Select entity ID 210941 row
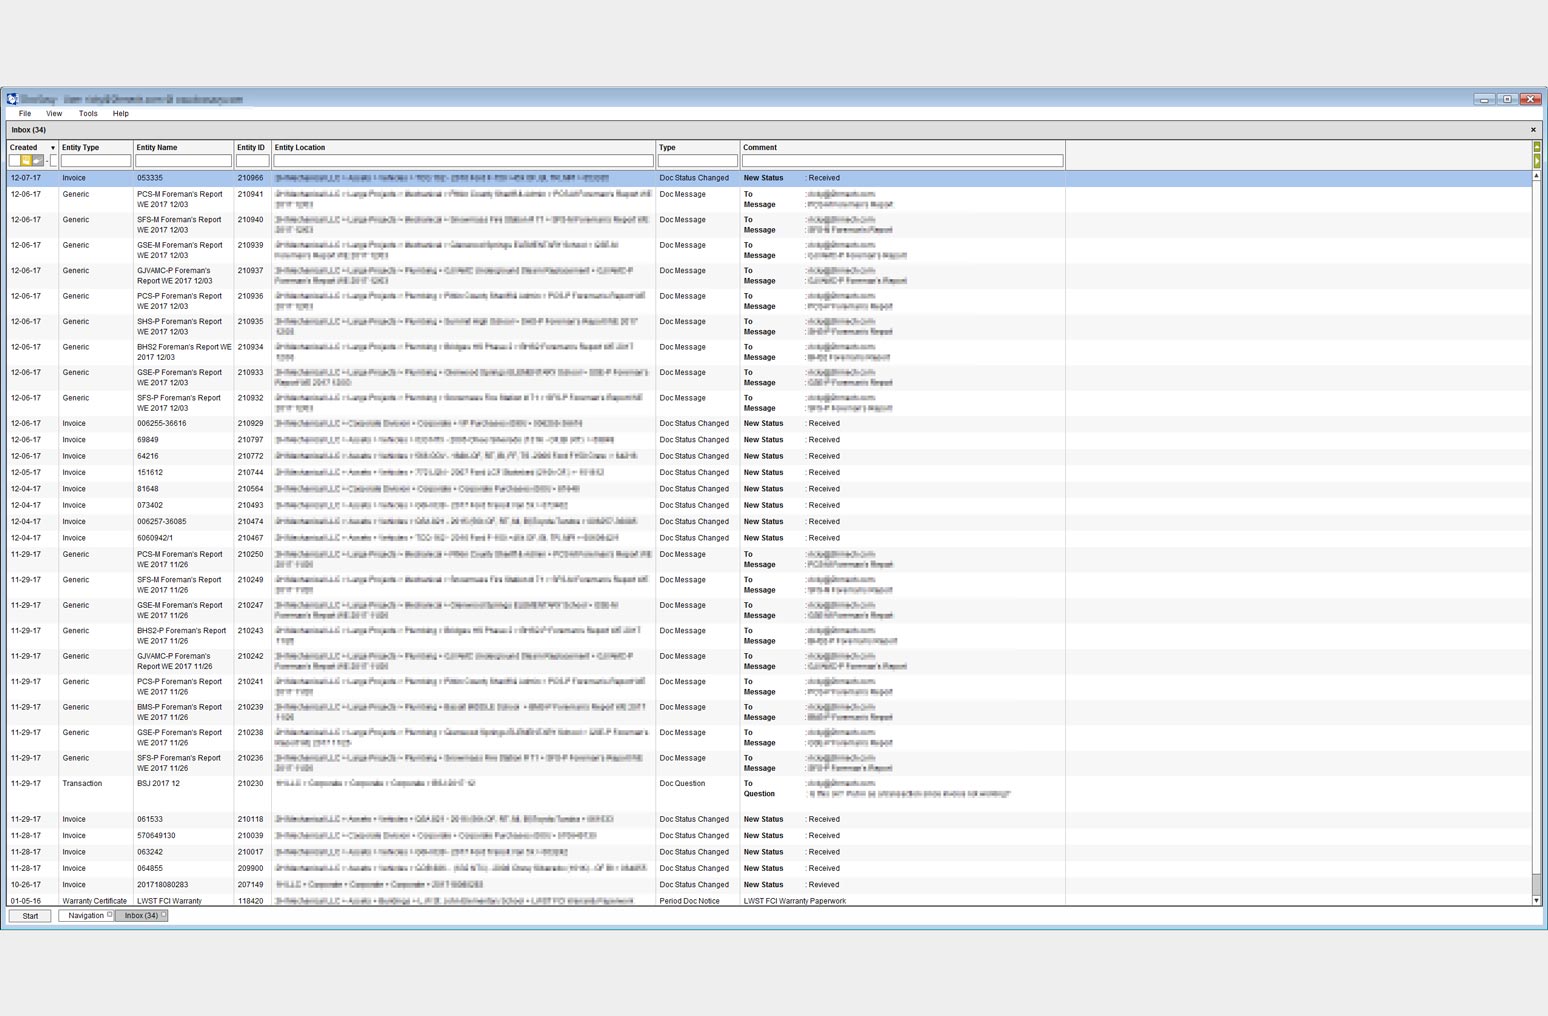This screenshot has height=1016, width=1548. 769,199
